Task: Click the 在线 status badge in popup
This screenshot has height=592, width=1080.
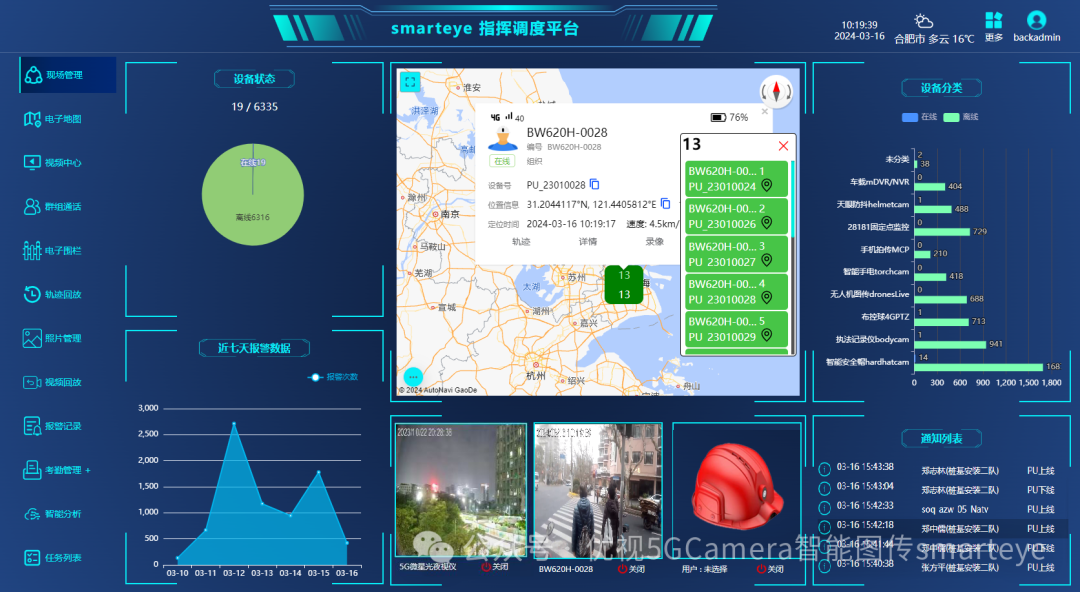Action: pyautogui.click(x=502, y=161)
